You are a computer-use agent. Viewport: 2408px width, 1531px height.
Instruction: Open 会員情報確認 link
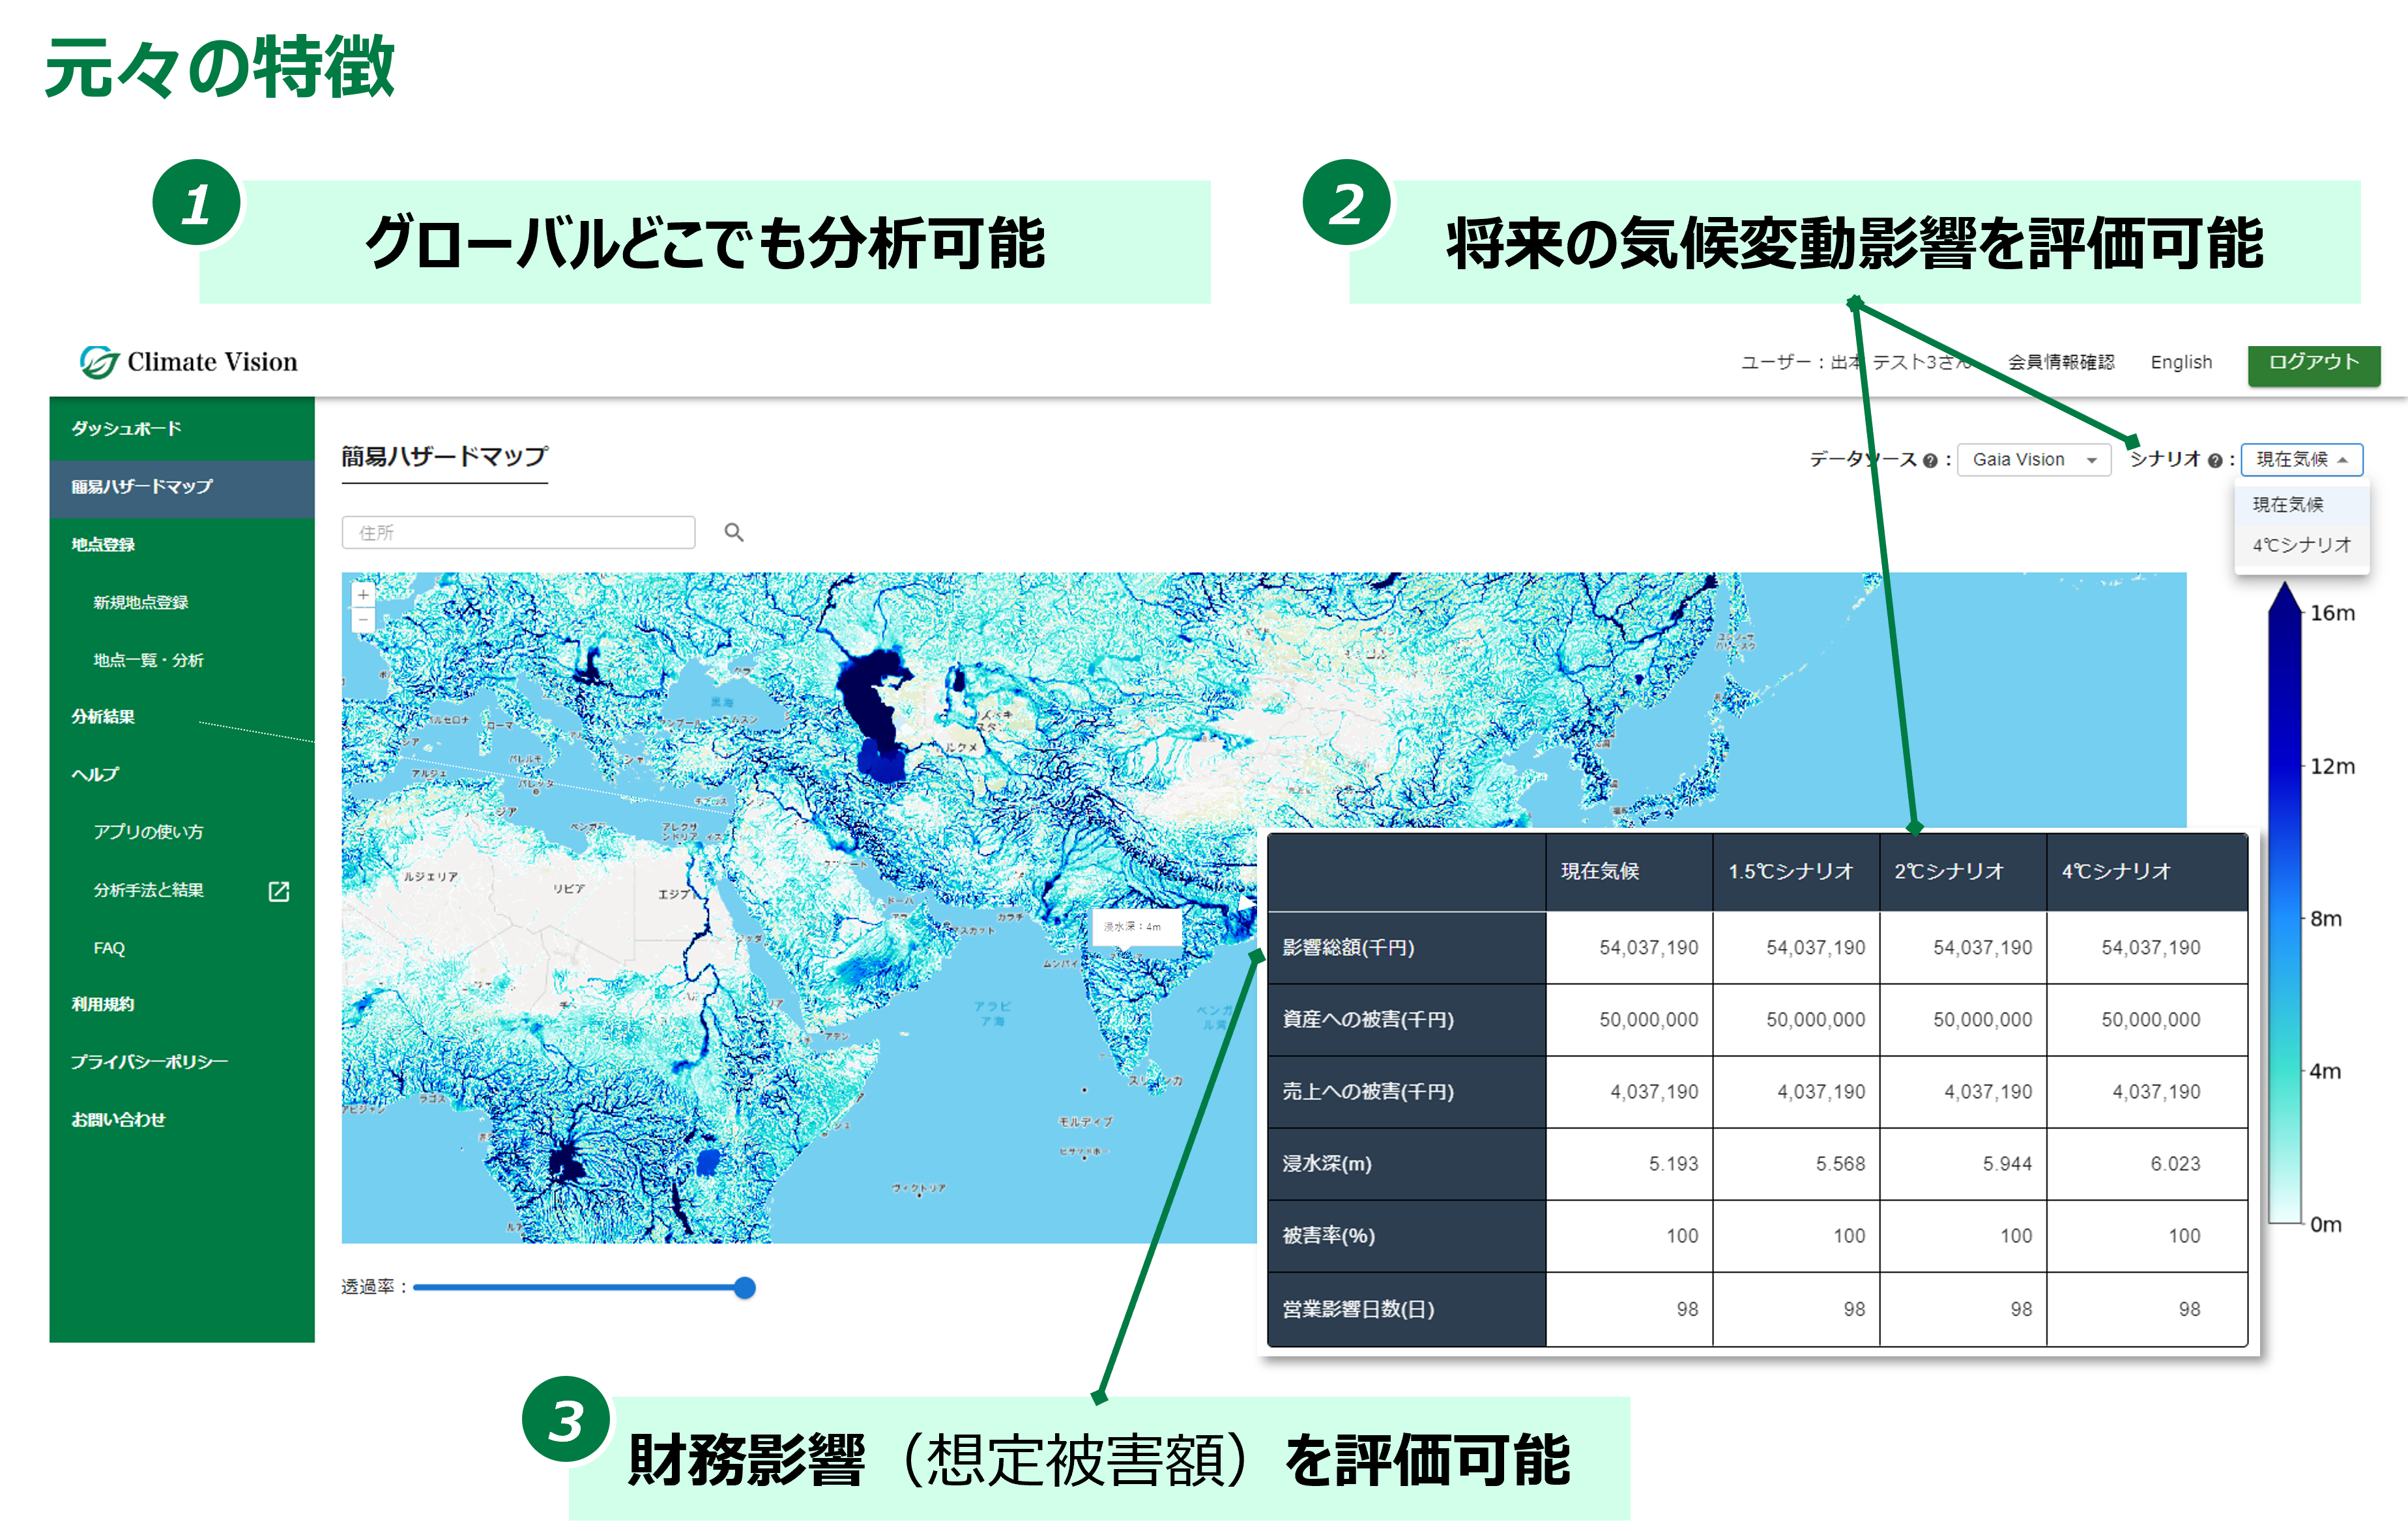coord(2061,362)
